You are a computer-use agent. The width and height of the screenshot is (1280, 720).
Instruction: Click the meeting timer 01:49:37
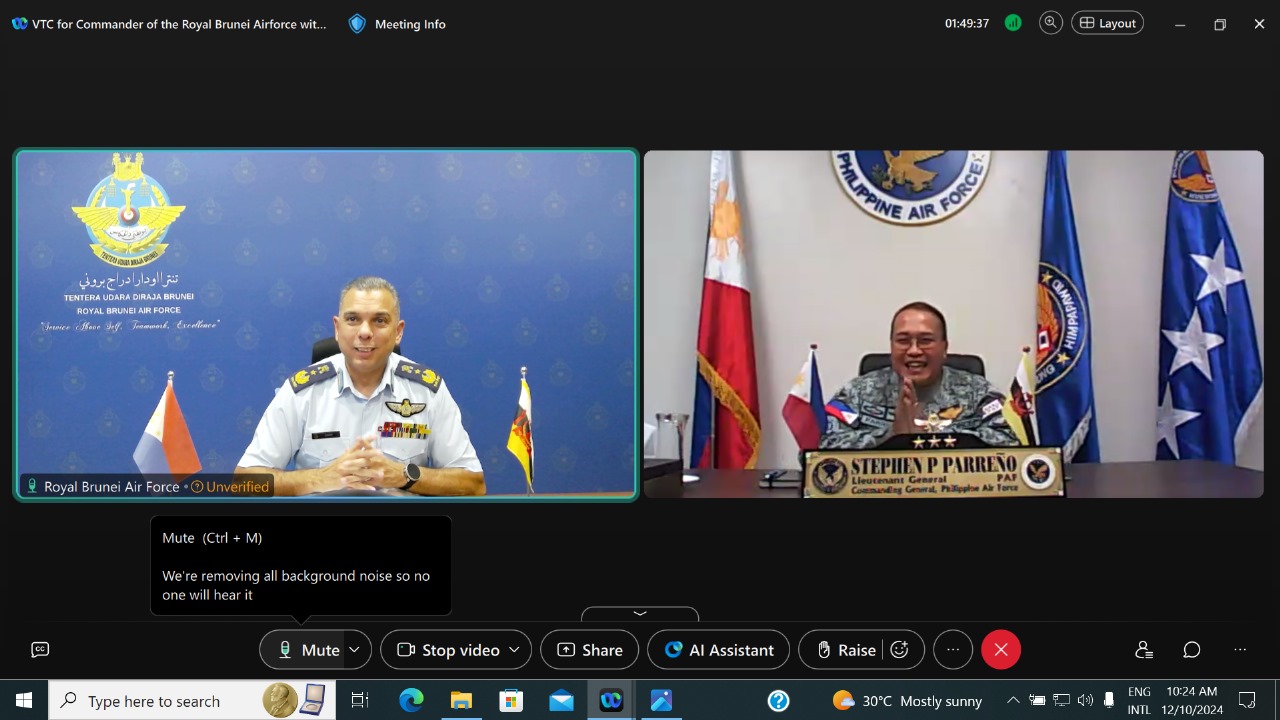[967, 24]
